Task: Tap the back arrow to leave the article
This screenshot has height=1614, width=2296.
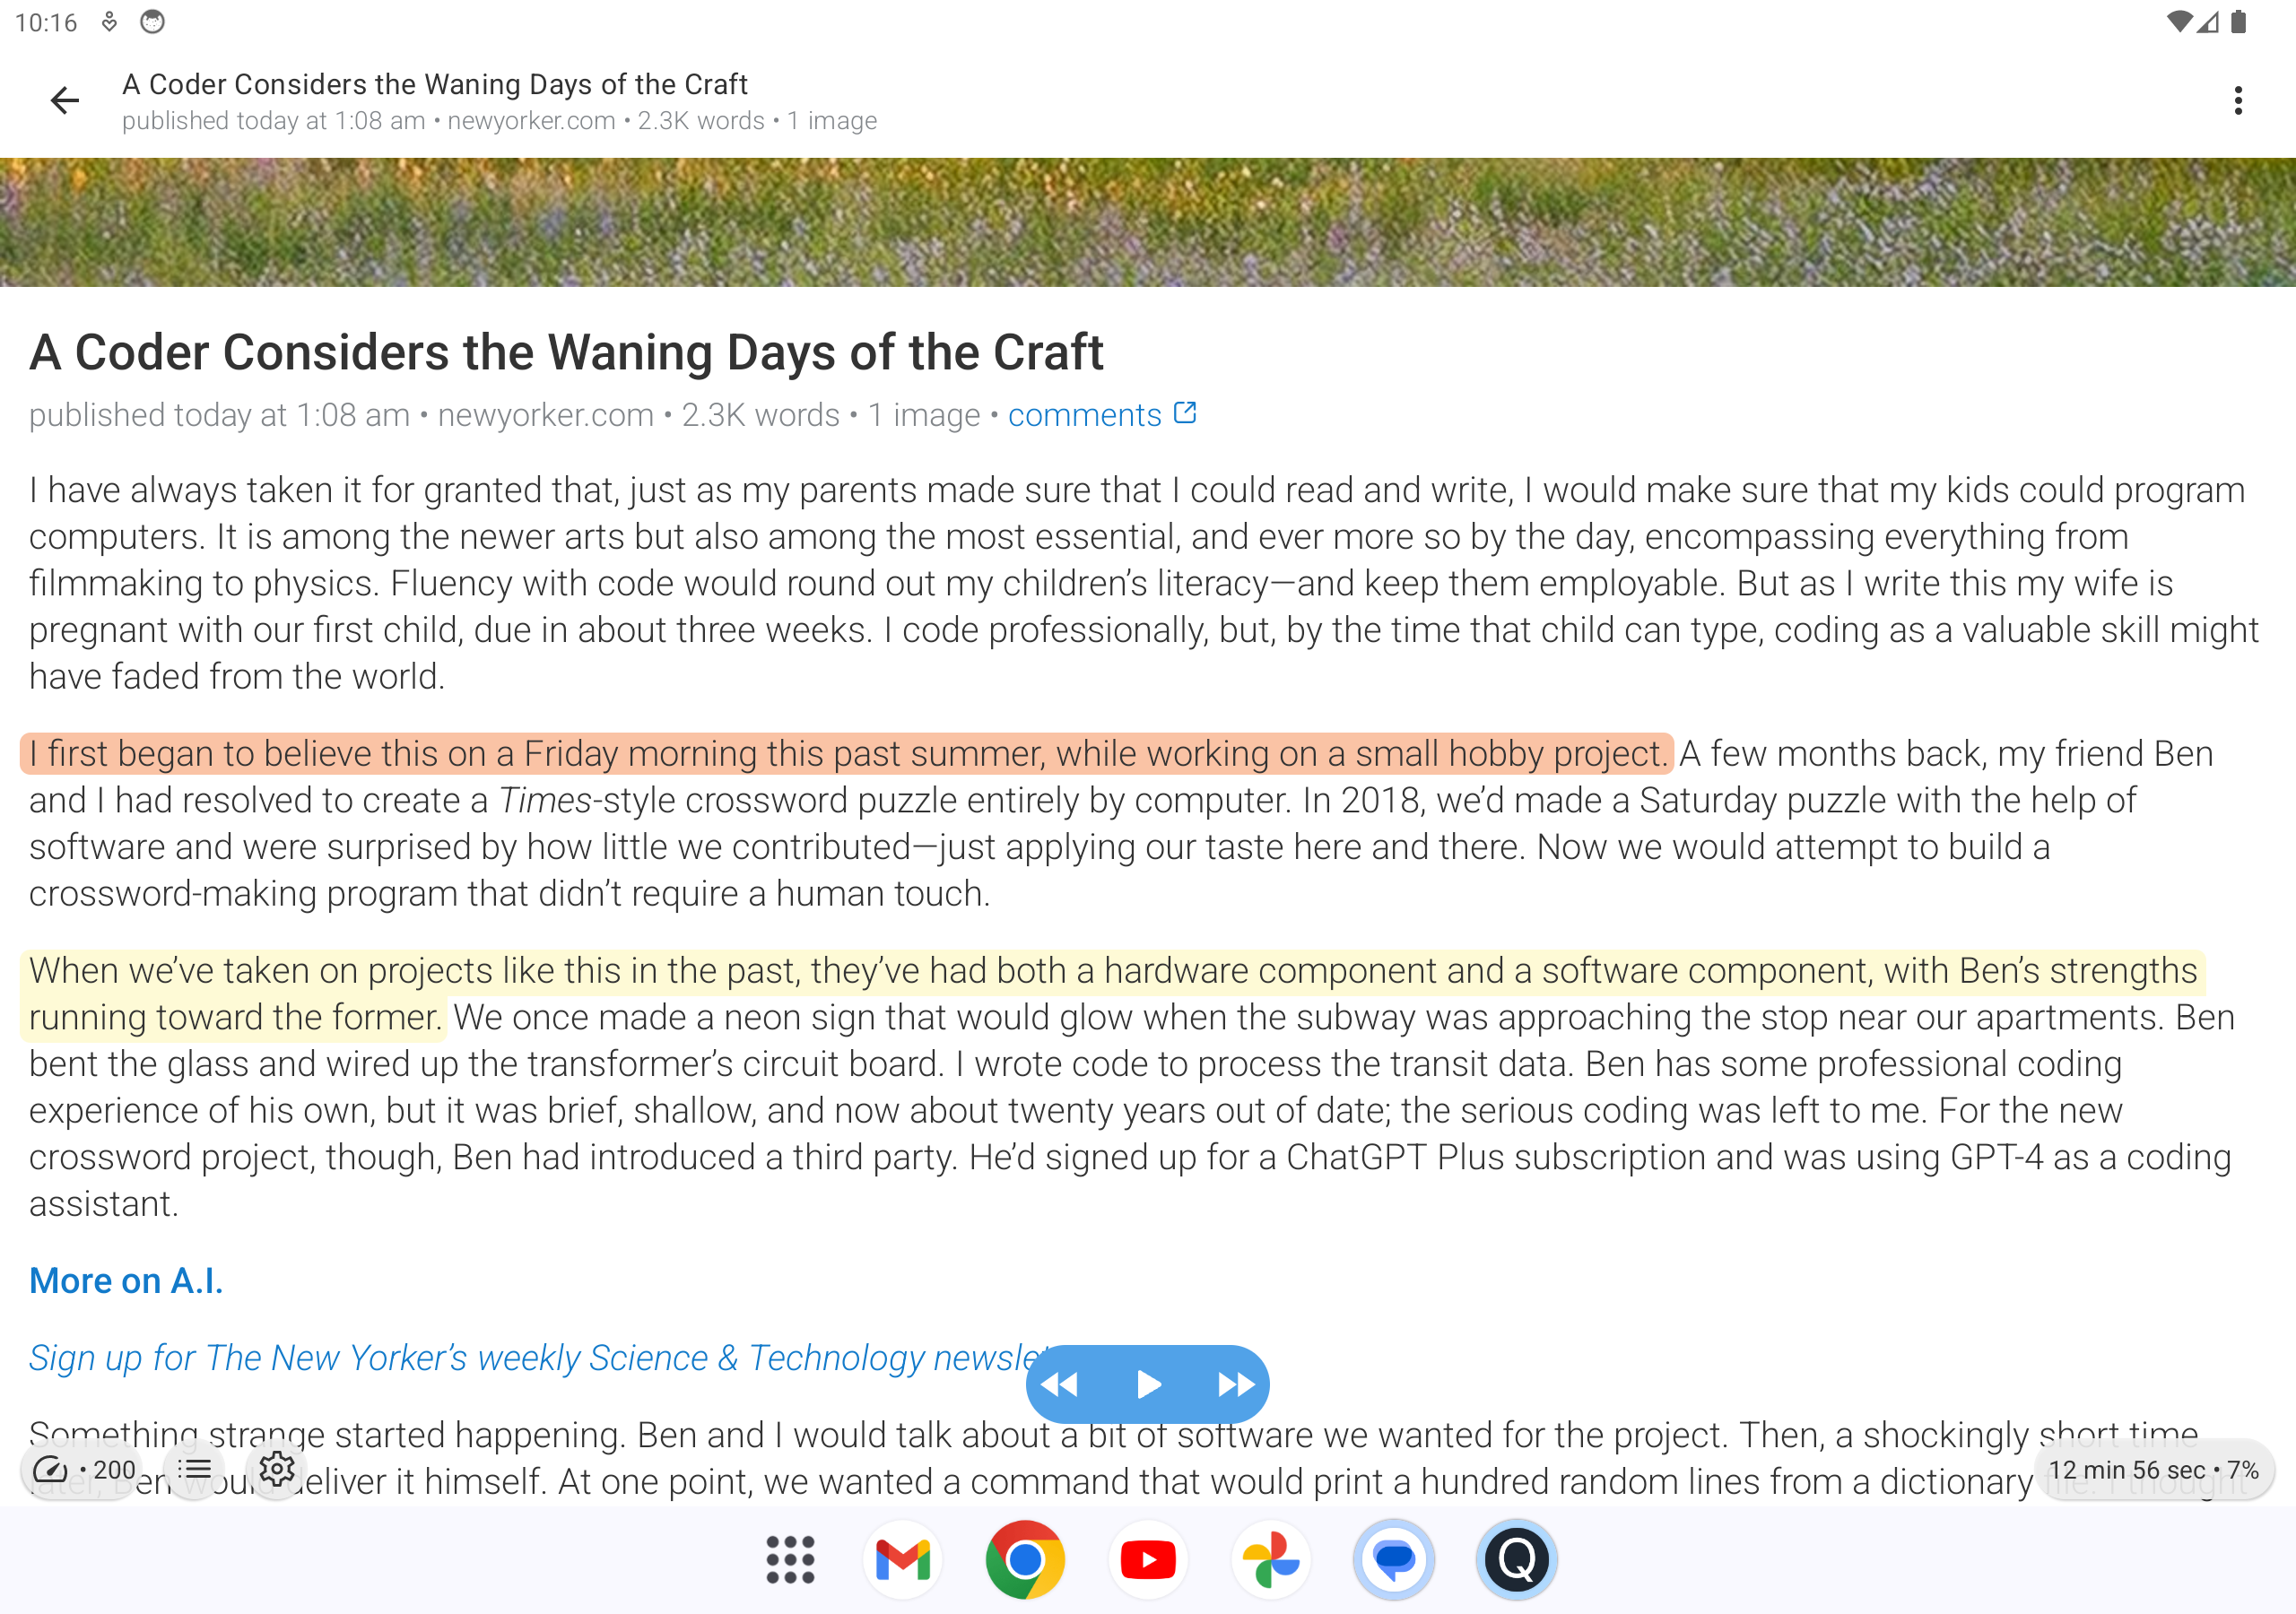Action: pyautogui.click(x=63, y=100)
